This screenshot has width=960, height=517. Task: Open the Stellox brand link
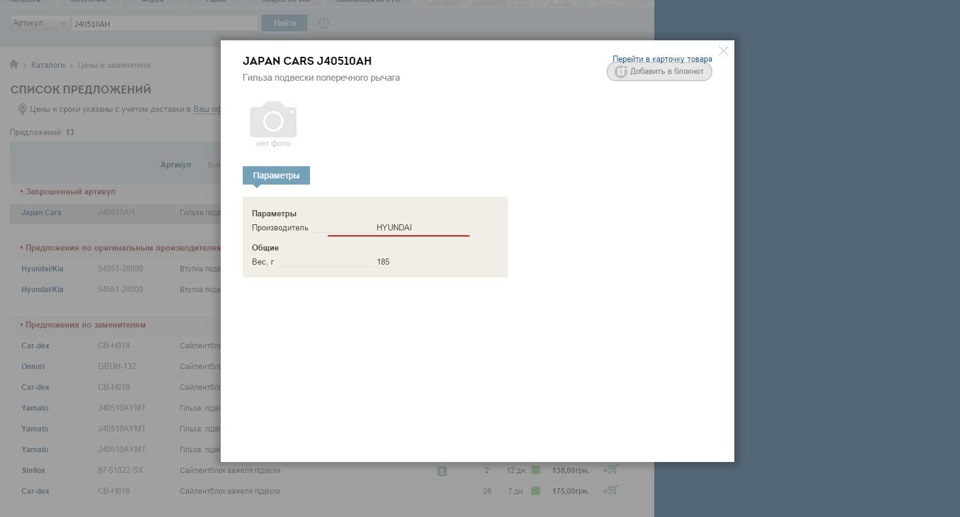click(x=33, y=470)
